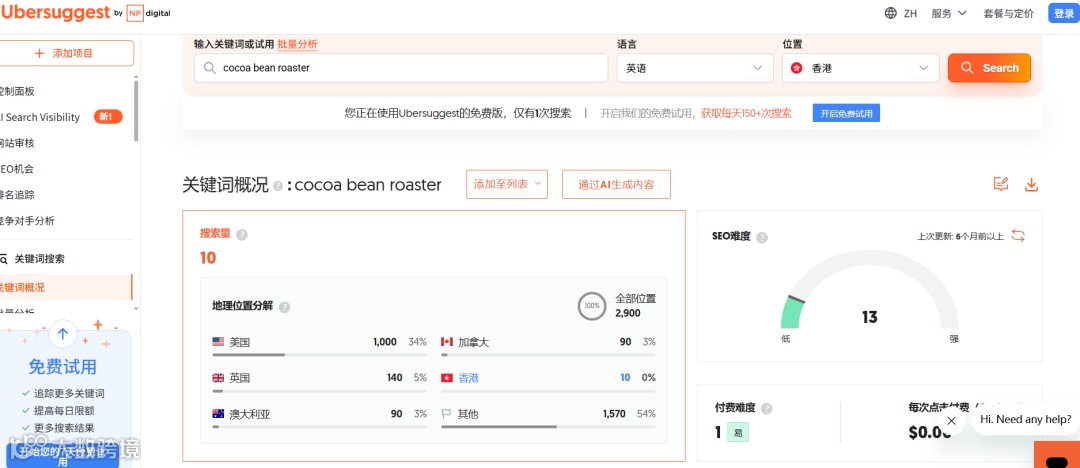Click the orange Search button

coord(989,68)
